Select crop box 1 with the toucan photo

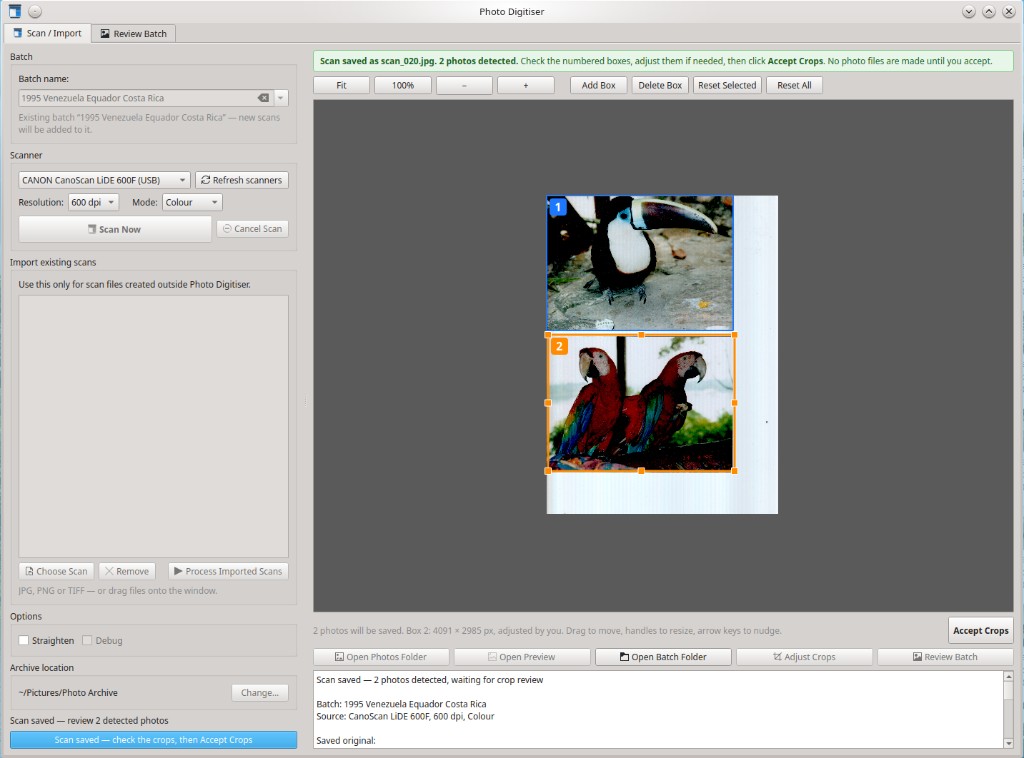coord(640,263)
